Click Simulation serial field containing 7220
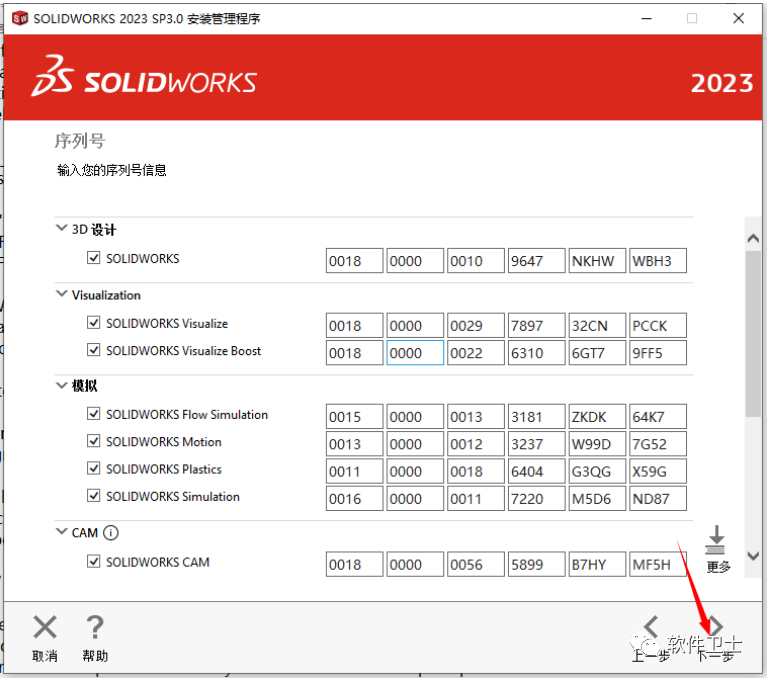 (x=537, y=498)
